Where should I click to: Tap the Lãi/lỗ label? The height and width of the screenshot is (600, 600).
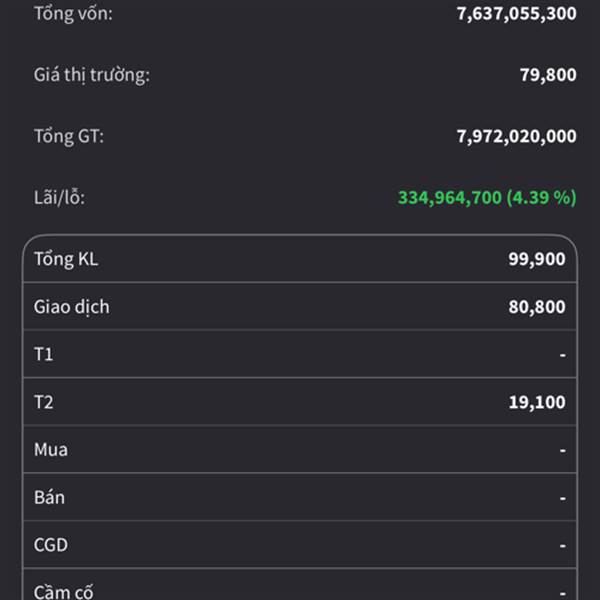59,198
